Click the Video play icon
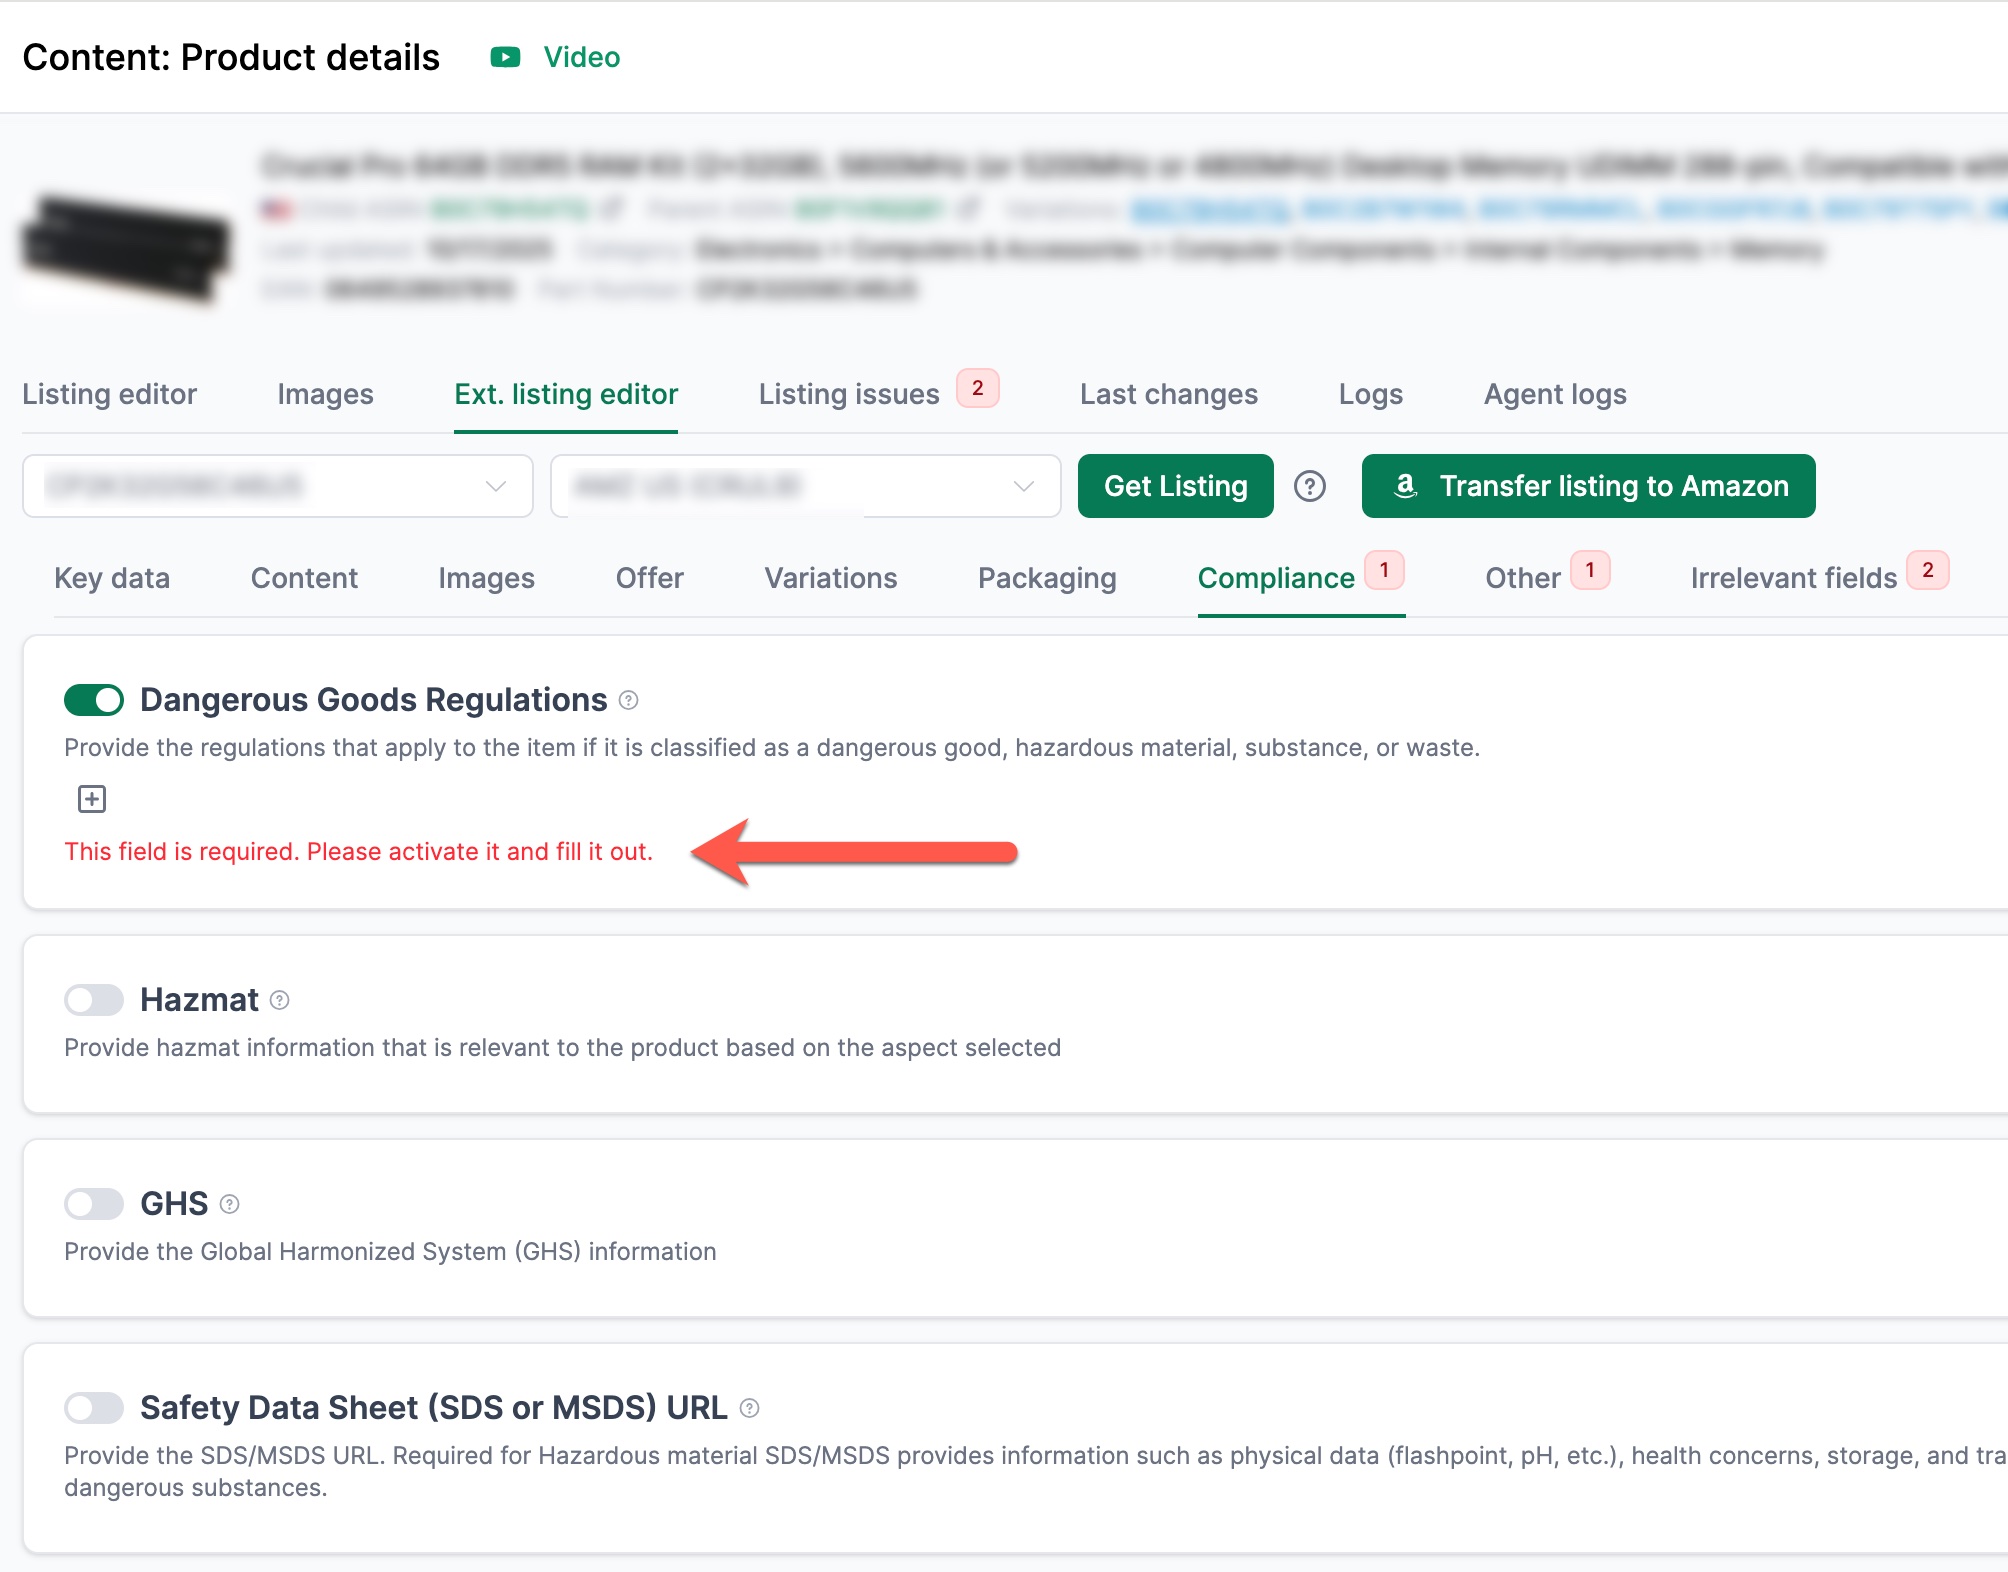Screen dimensions: 2008x1572 (505, 57)
